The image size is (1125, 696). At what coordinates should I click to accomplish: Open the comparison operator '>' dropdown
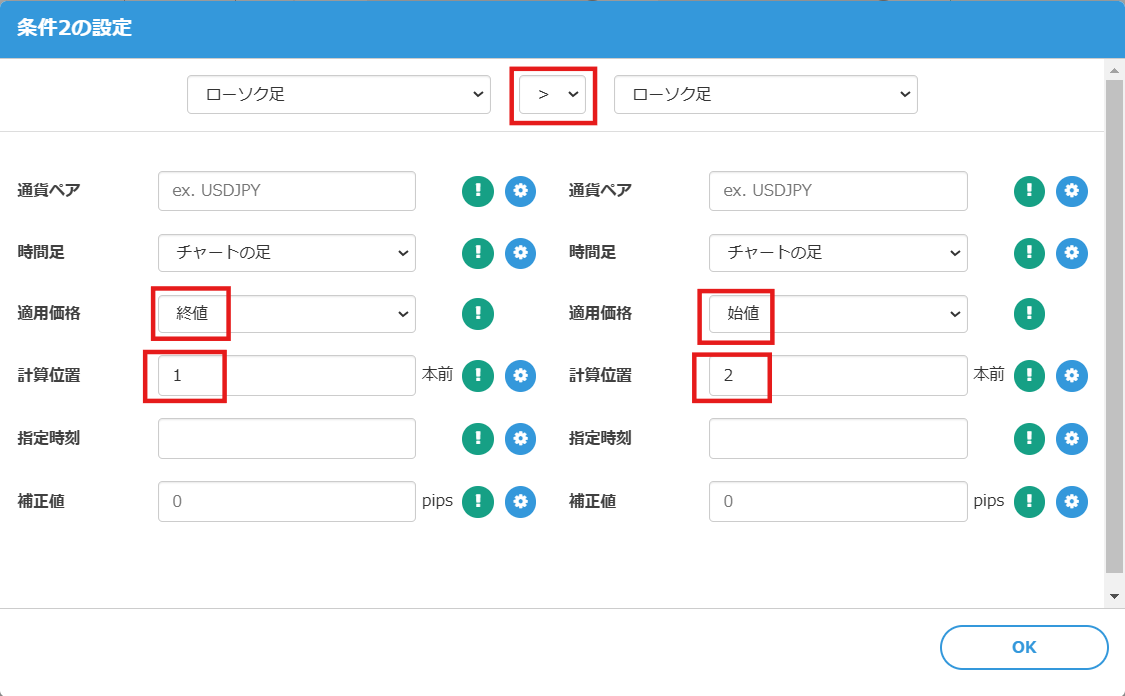pos(553,94)
